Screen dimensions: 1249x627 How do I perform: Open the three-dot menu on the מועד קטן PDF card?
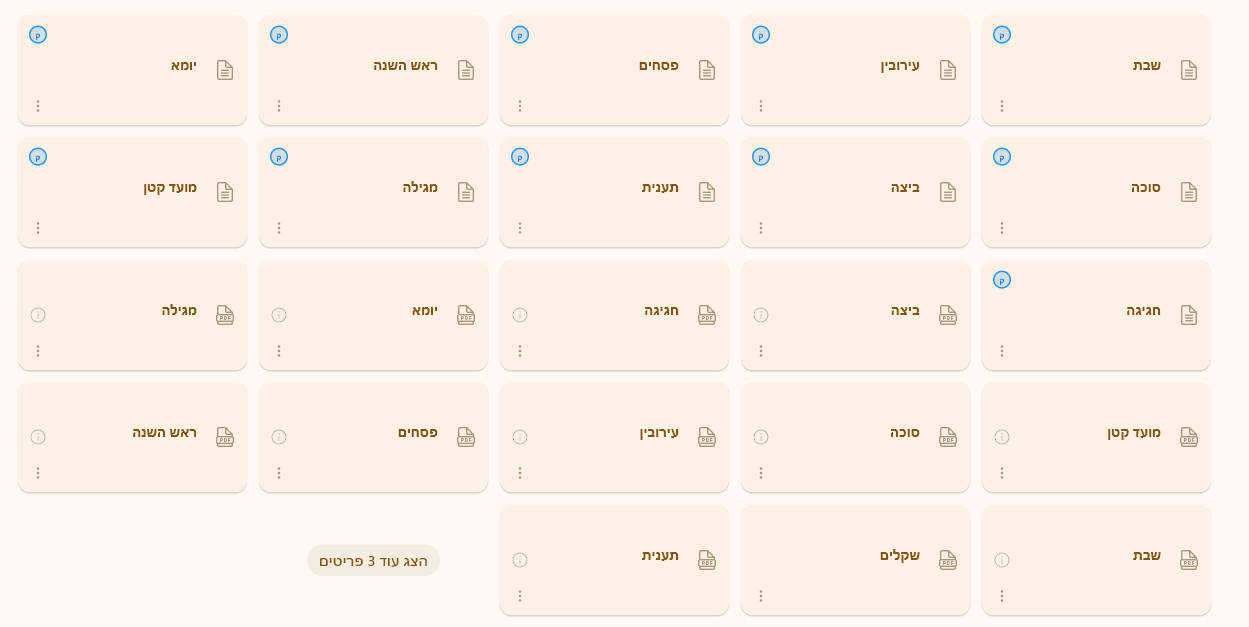tap(1002, 473)
